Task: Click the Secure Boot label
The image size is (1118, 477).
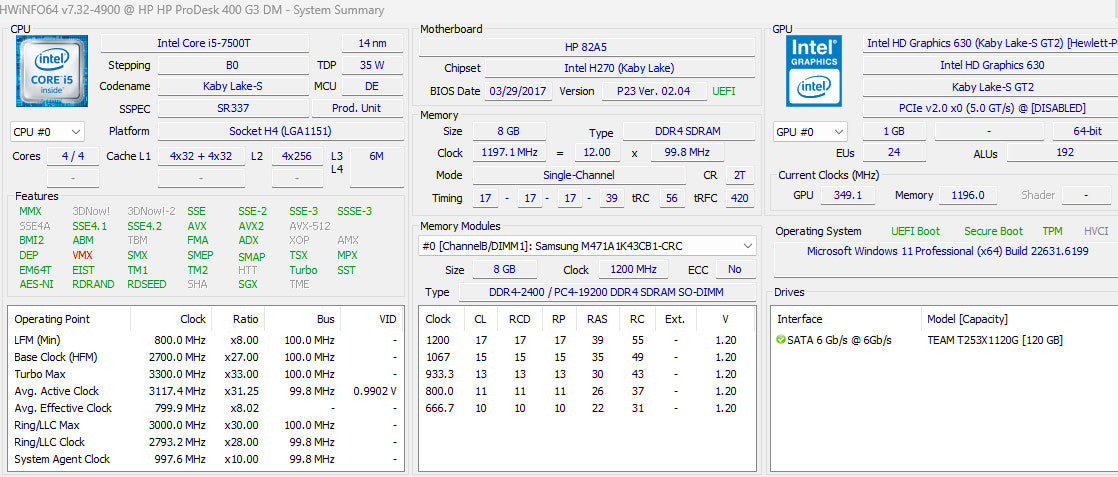Action: pyautogui.click(x=993, y=231)
